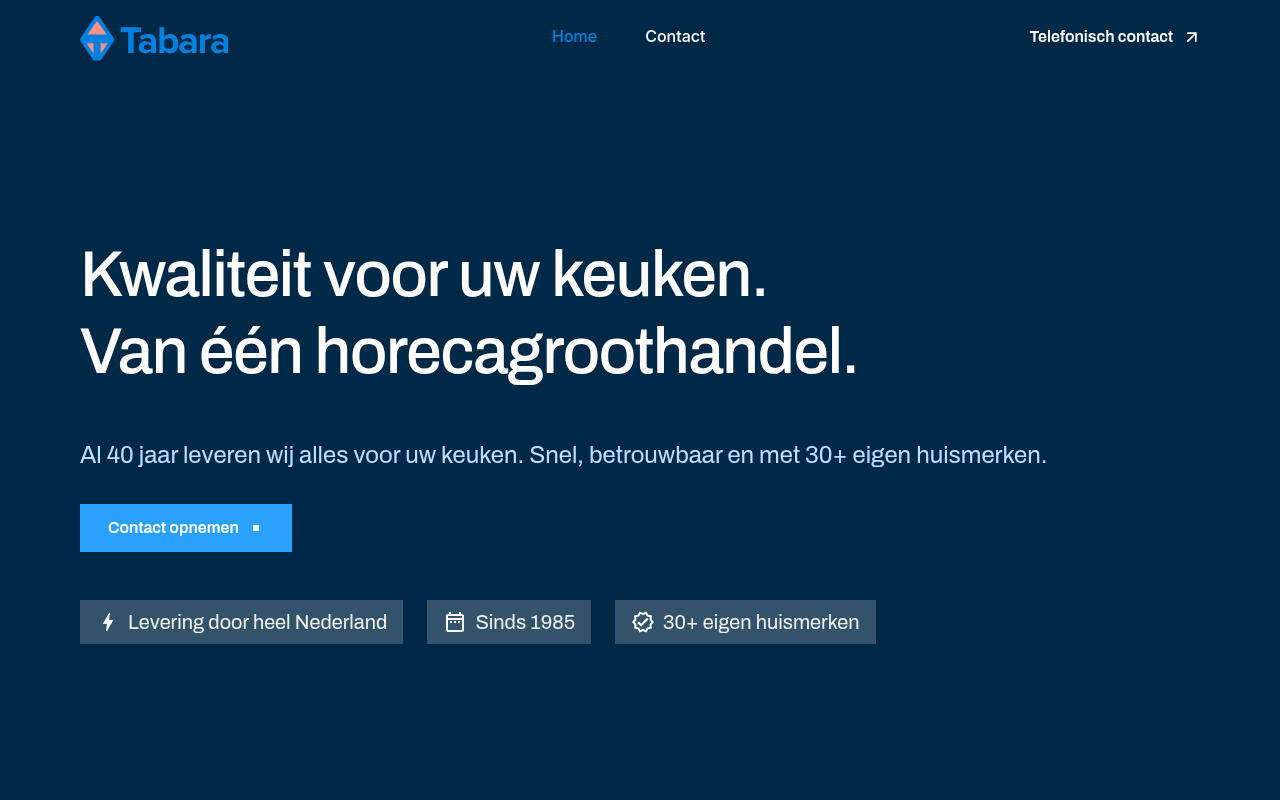The width and height of the screenshot is (1280, 800).
Task: Open the Telefonisch contact link
Action: (x=1114, y=37)
